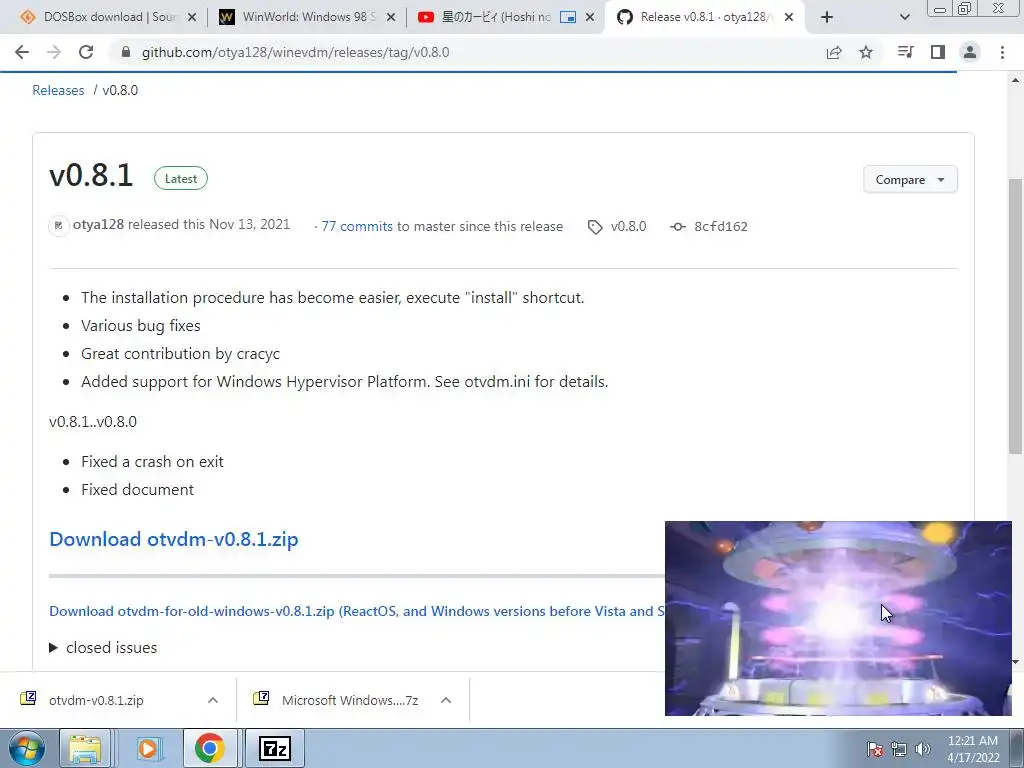
Task: Click the Action Center flag tray icon
Action: point(875,749)
